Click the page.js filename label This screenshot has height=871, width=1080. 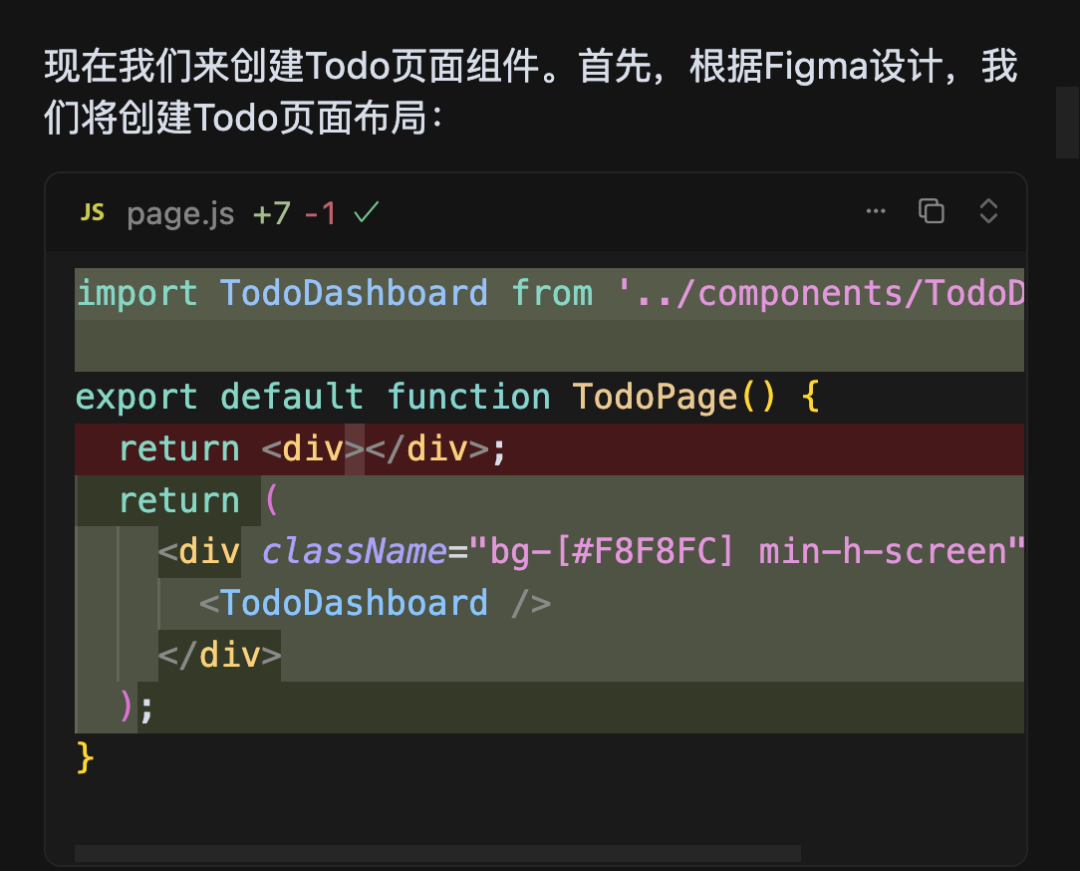[x=180, y=212]
